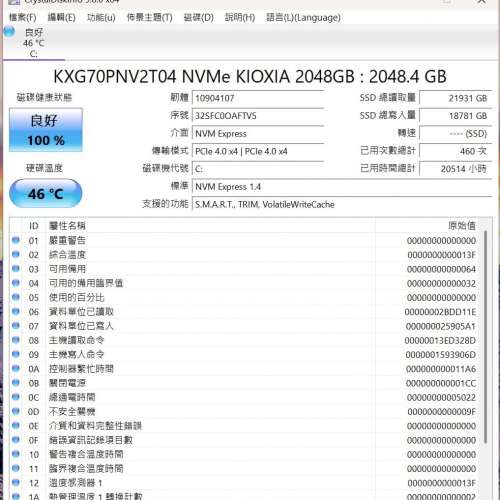The image size is (500, 500).
Task: Open the 語言(L)(Language) menu
Action: 303,17
